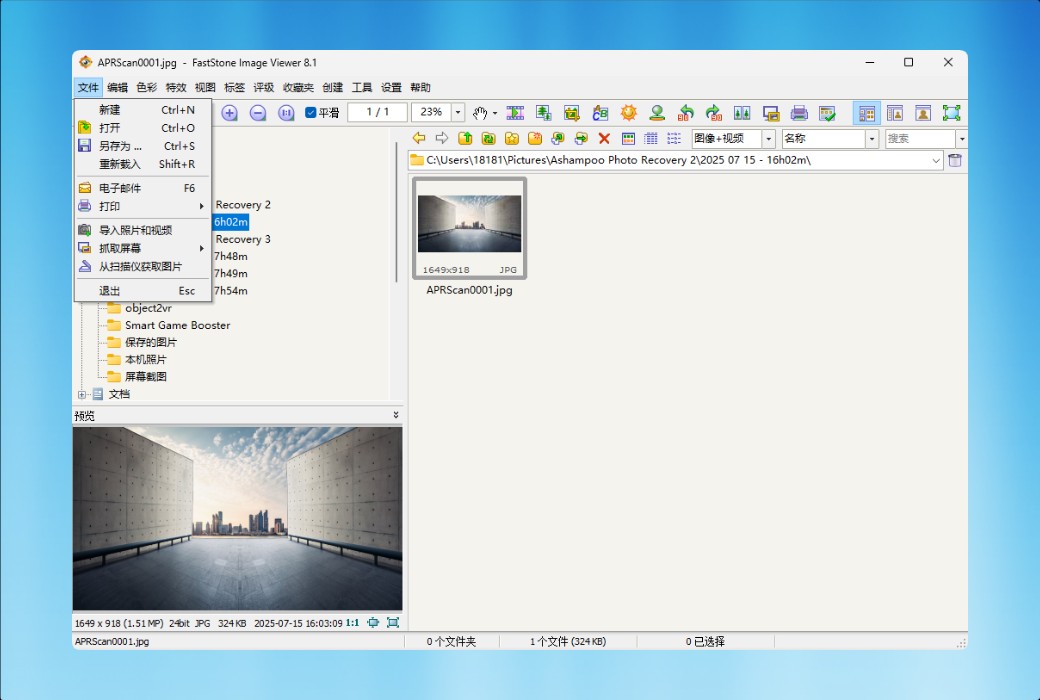Expand the folder path address dropdown
Viewport: 1040px width, 700px height.
pyautogui.click(x=936, y=160)
